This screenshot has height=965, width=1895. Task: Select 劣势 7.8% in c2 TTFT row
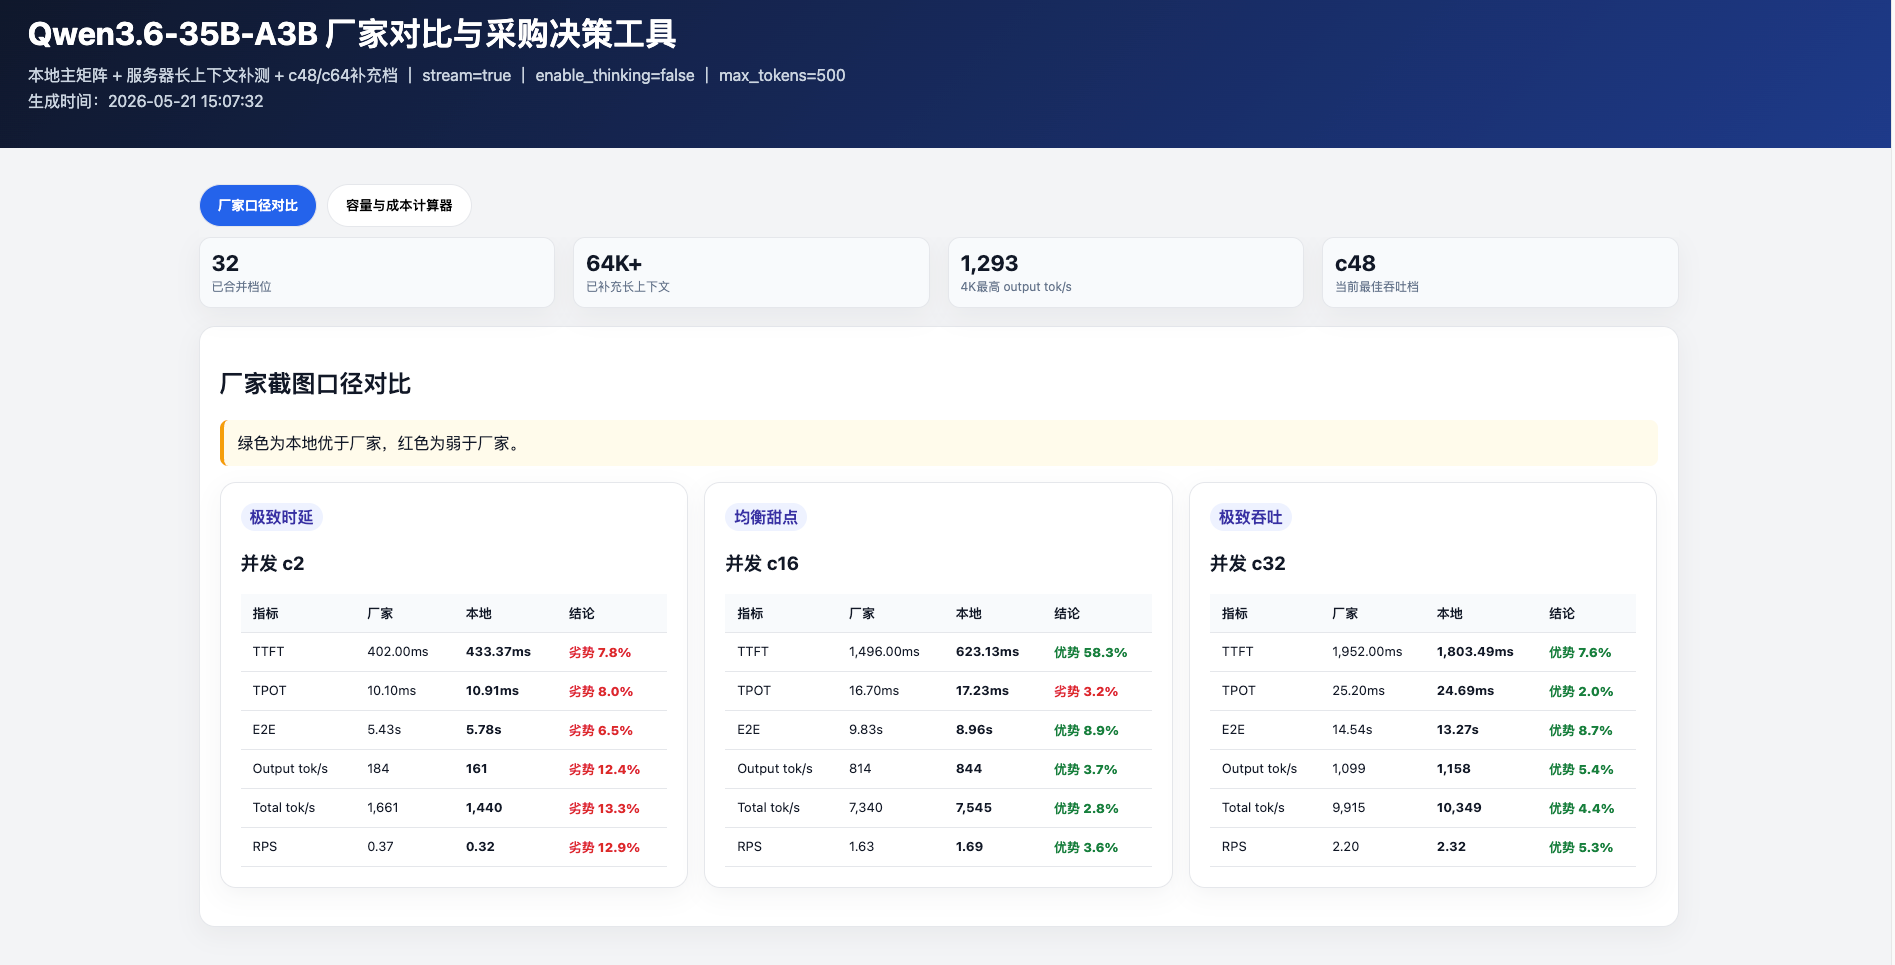click(600, 652)
